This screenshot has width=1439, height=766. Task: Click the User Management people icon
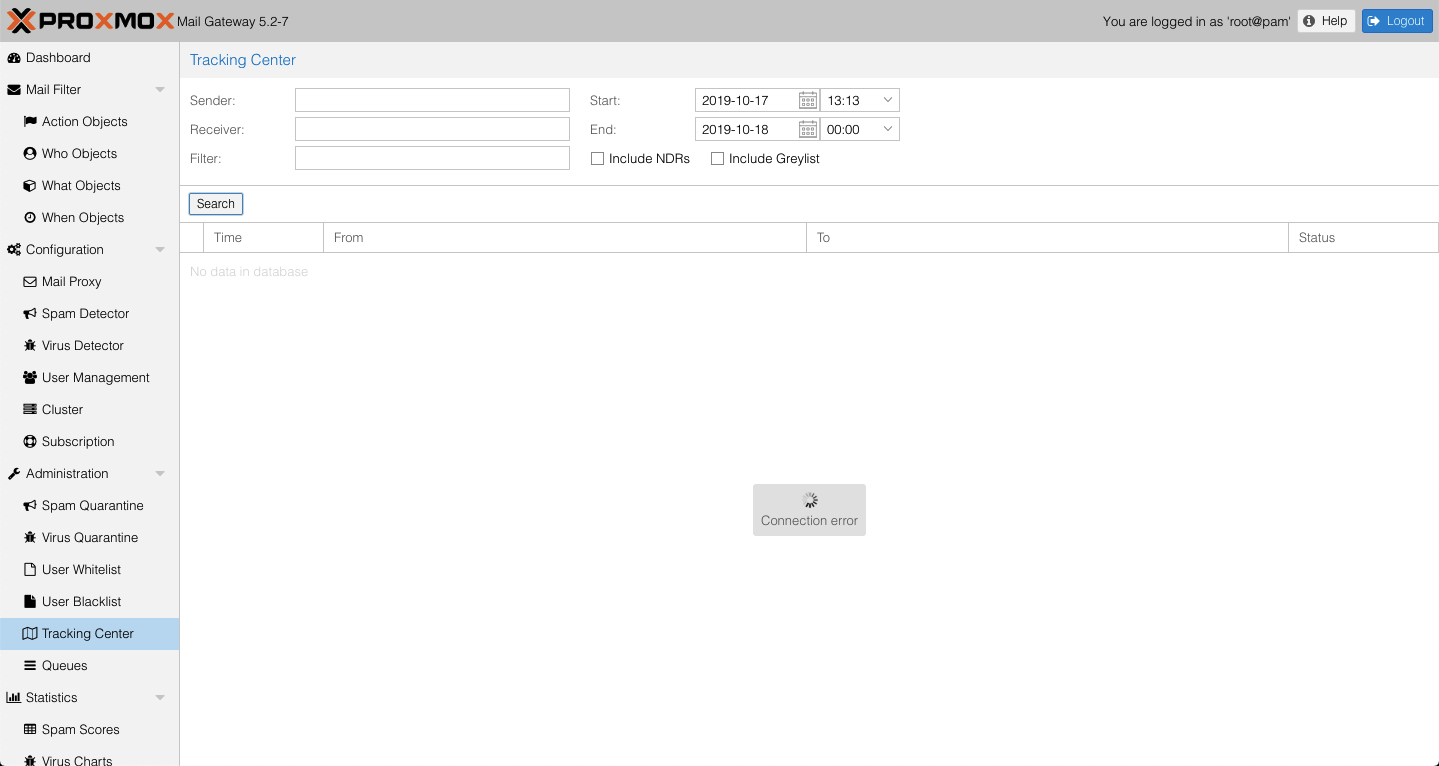(x=30, y=378)
